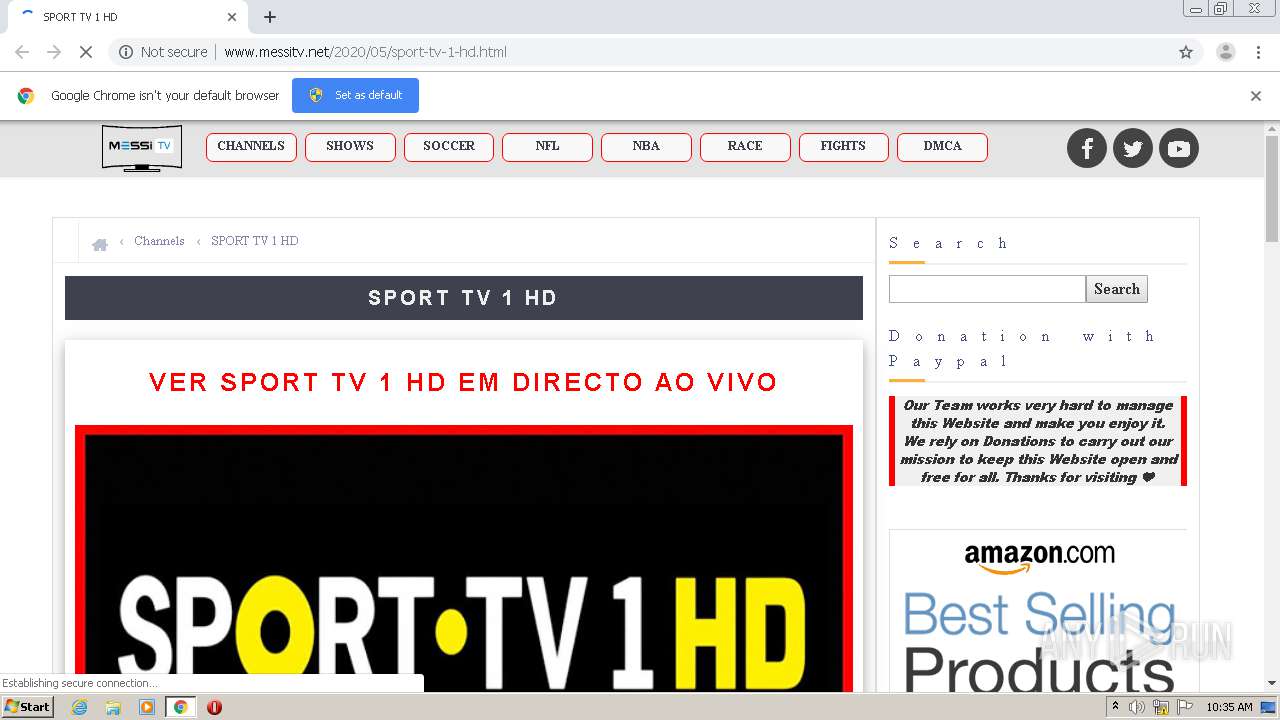This screenshot has height=720, width=1280.
Task: Open the NFL section
Action: click(547, 147)
